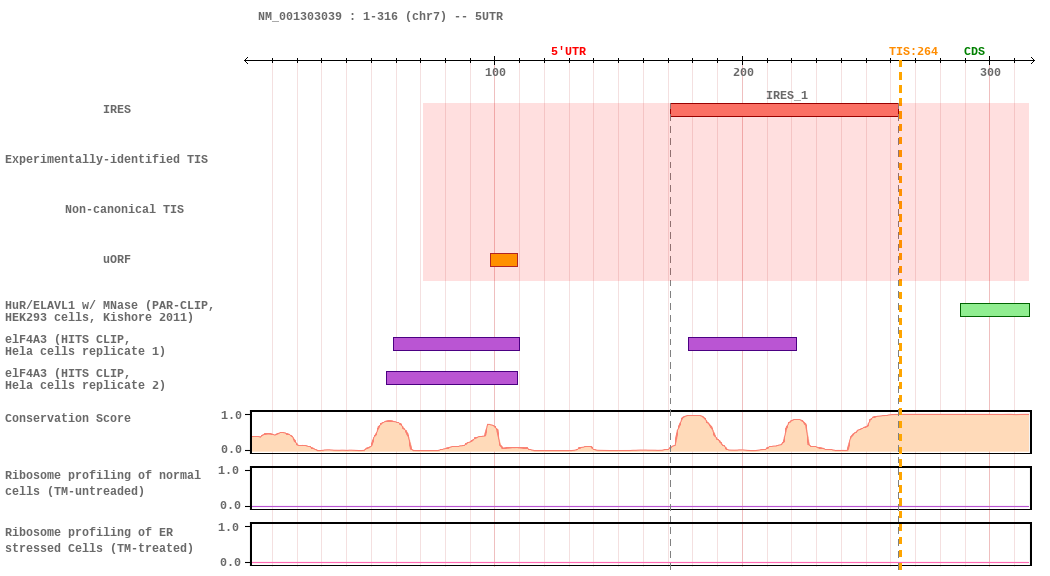
Task: Click the red 5'UTR region label
Action: pos(568,52)
